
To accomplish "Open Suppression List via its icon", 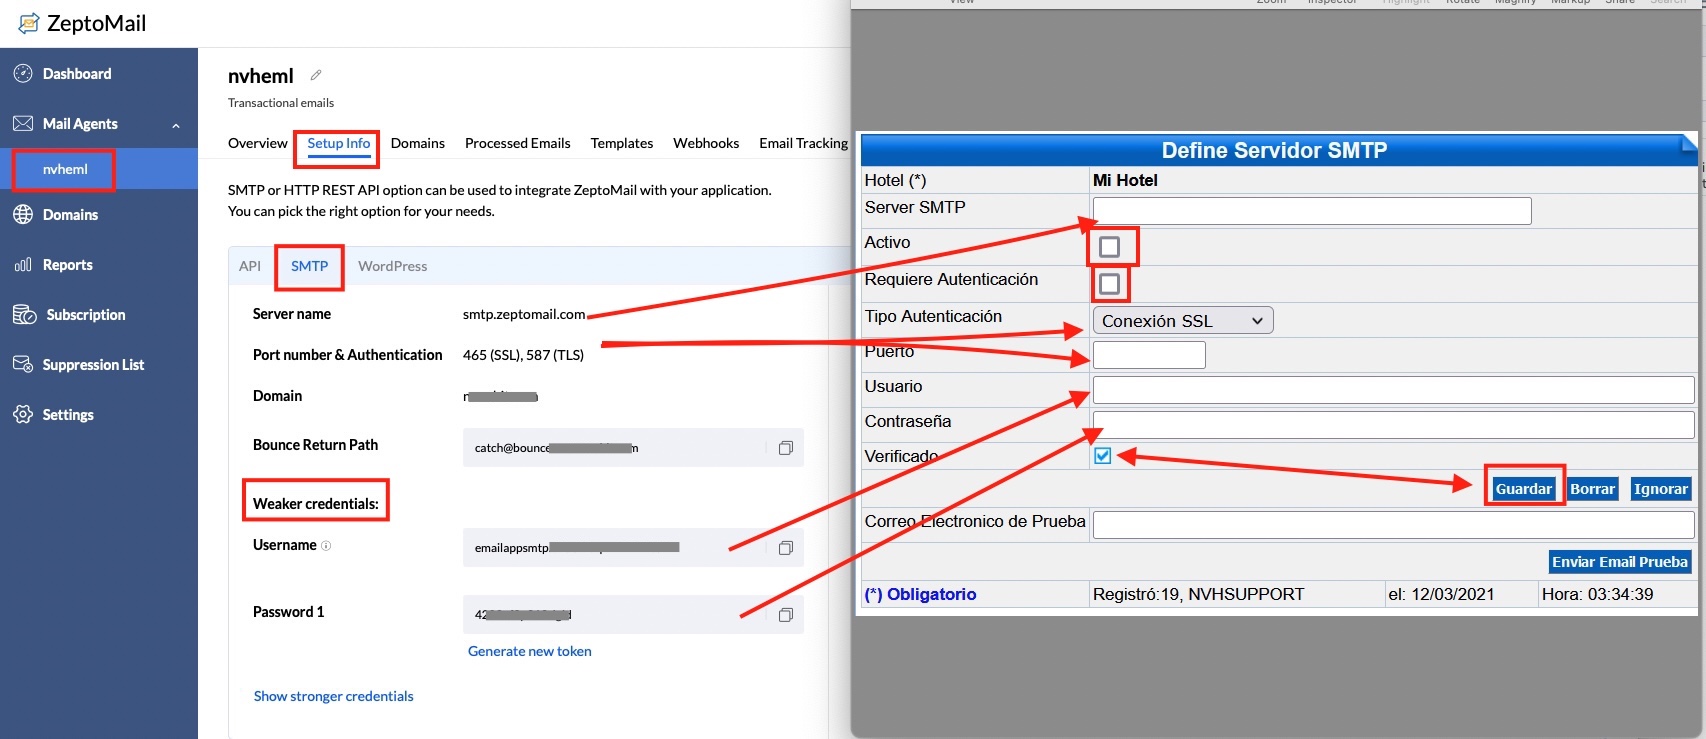I will [22, 365].
